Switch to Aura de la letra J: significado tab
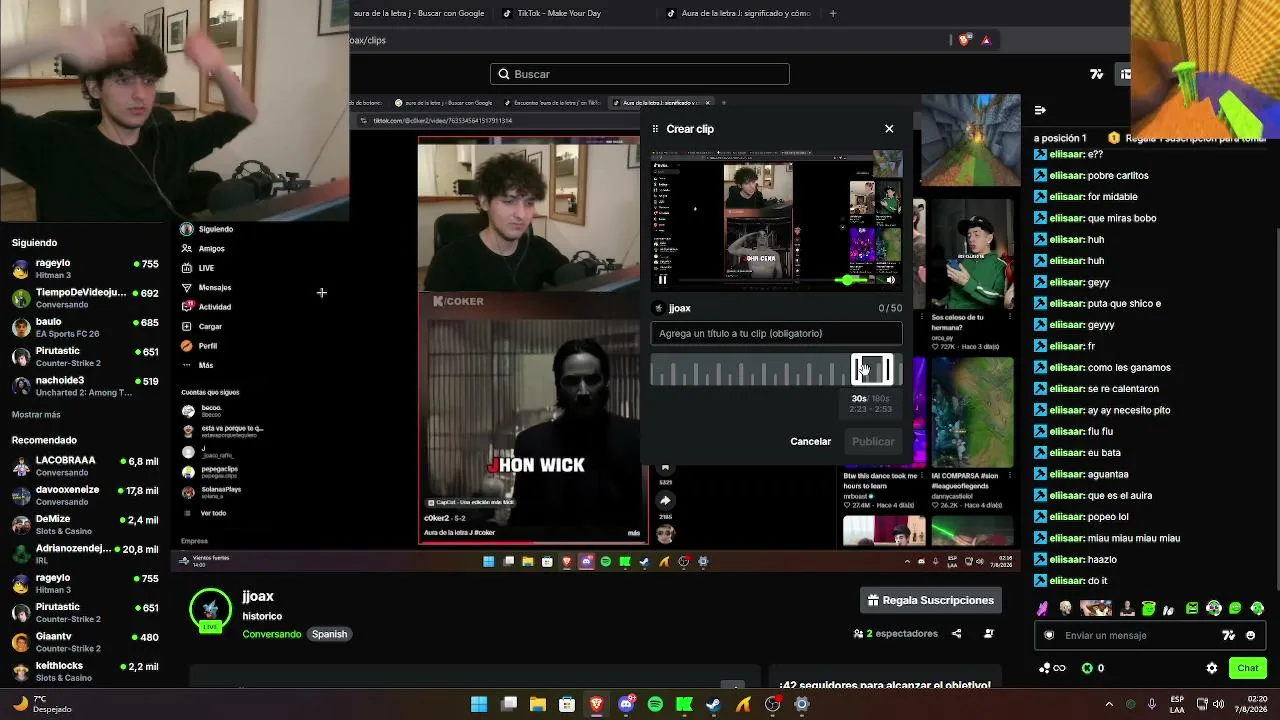Image resolution: width=1280 pixels, height=720 pixels. coord(738,13)
